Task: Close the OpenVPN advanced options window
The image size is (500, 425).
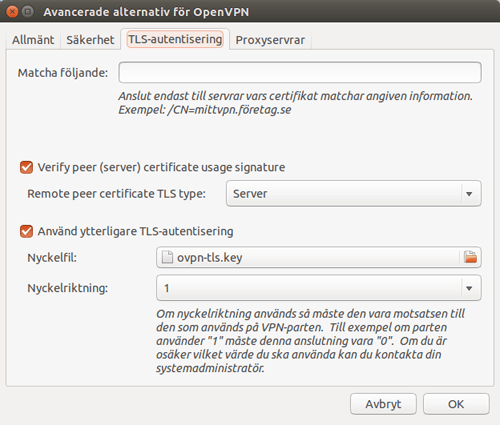Action: click(12, 12)
